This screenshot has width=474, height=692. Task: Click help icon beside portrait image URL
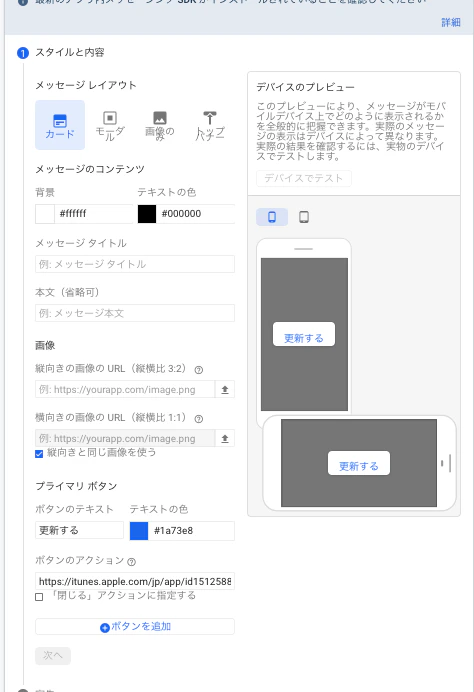(x=199, y=370)
